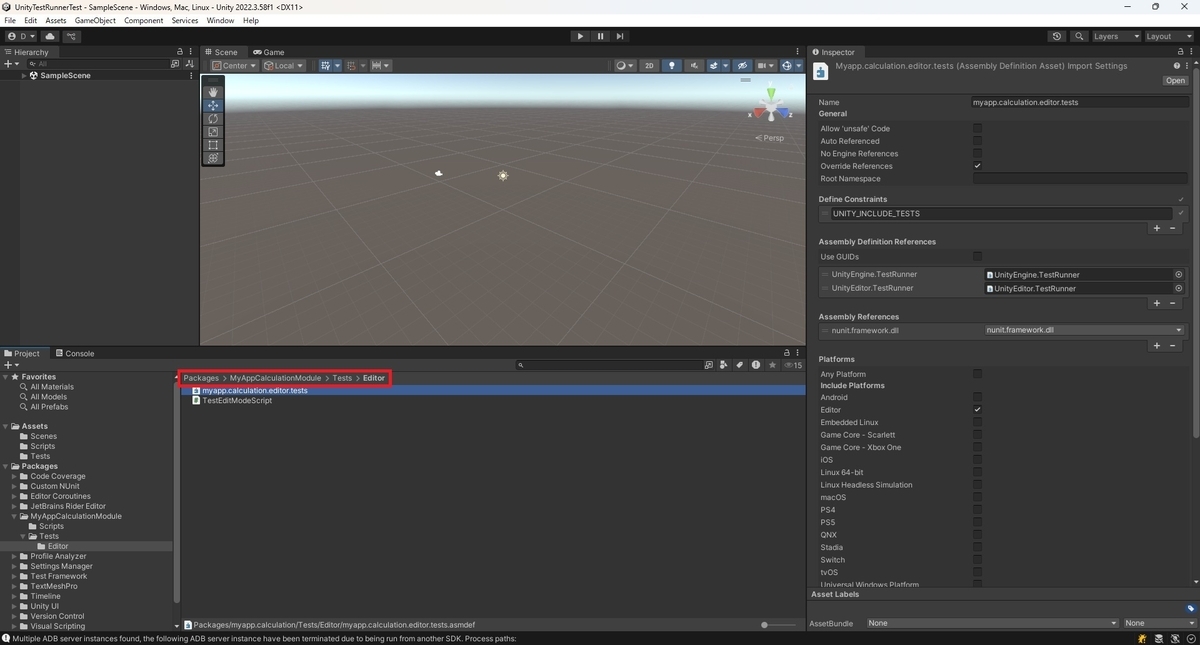Select the Rect tool in Scene
Viewport: 1200px width, 645px height.
tap(213, 145)
